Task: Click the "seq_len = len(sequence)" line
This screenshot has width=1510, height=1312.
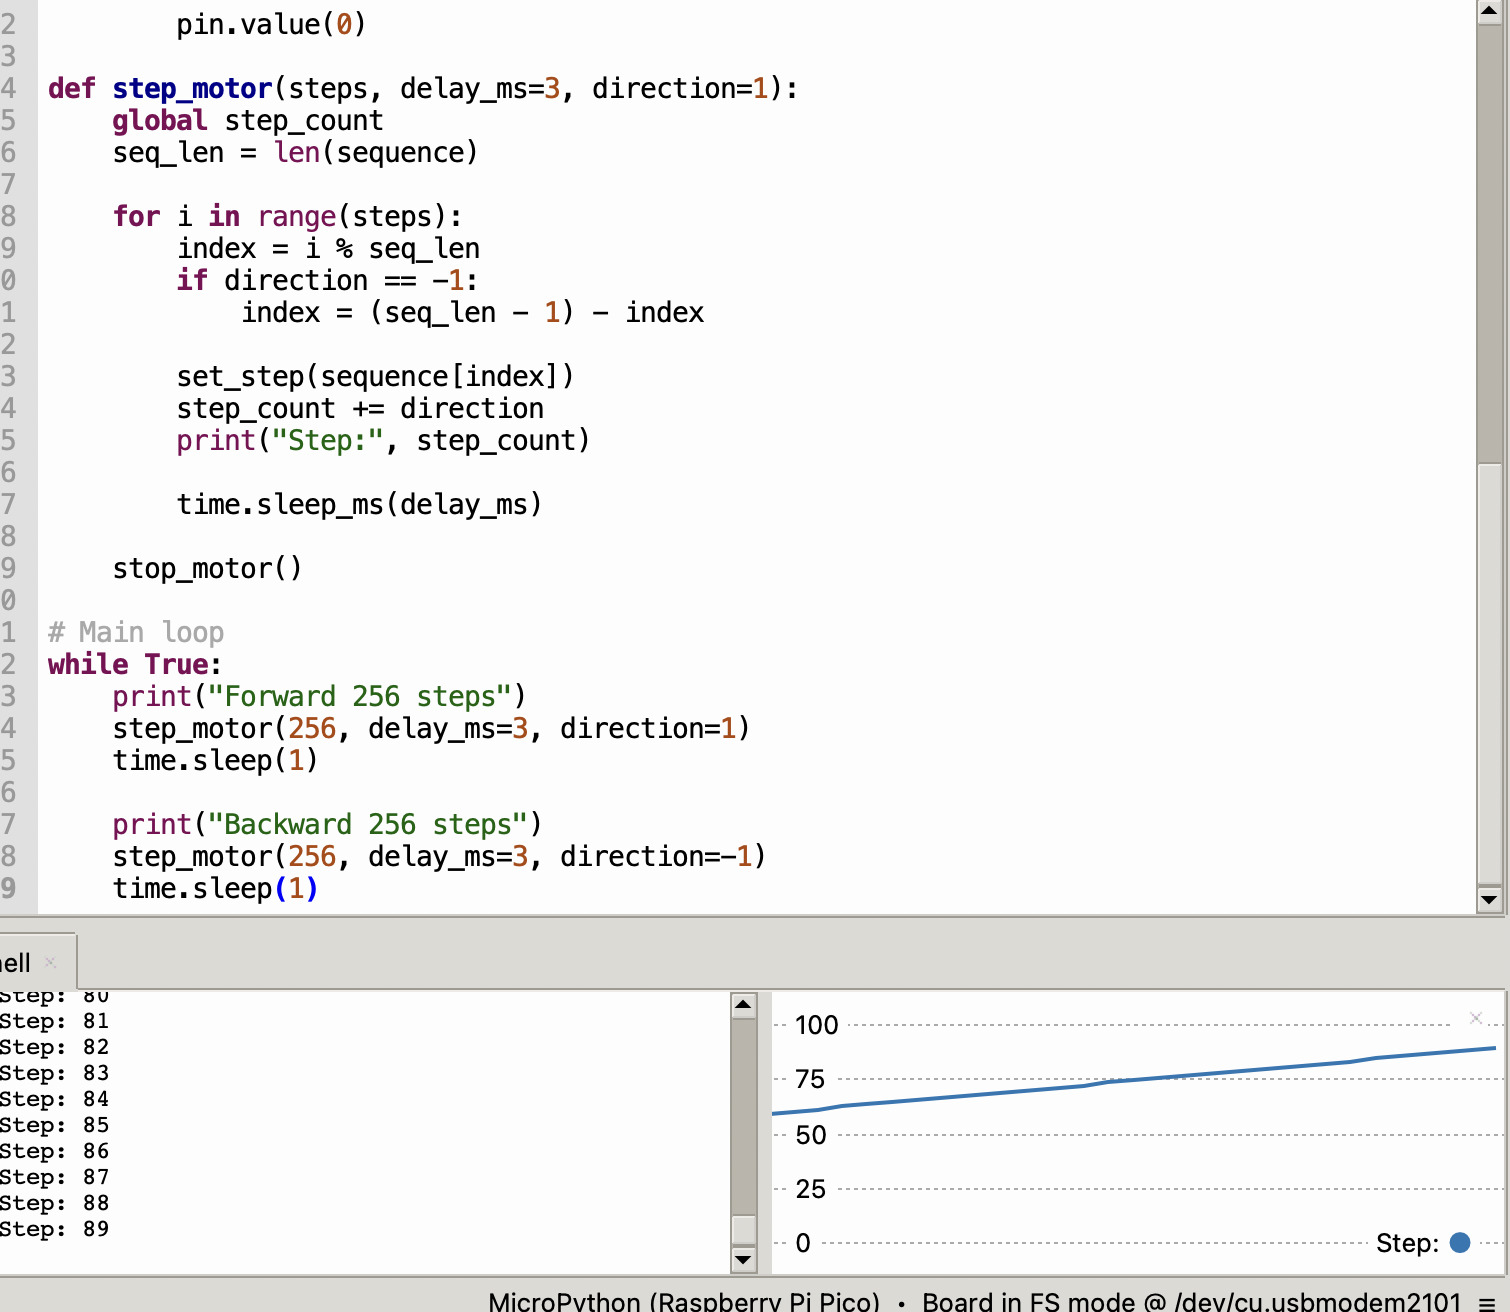Action: tap(295, 152)
